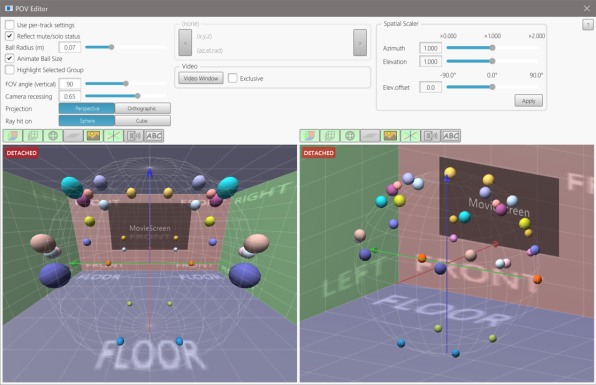596x385 pixels.
Task: Click the Ball Radius value field
Action: click(70, 48)
